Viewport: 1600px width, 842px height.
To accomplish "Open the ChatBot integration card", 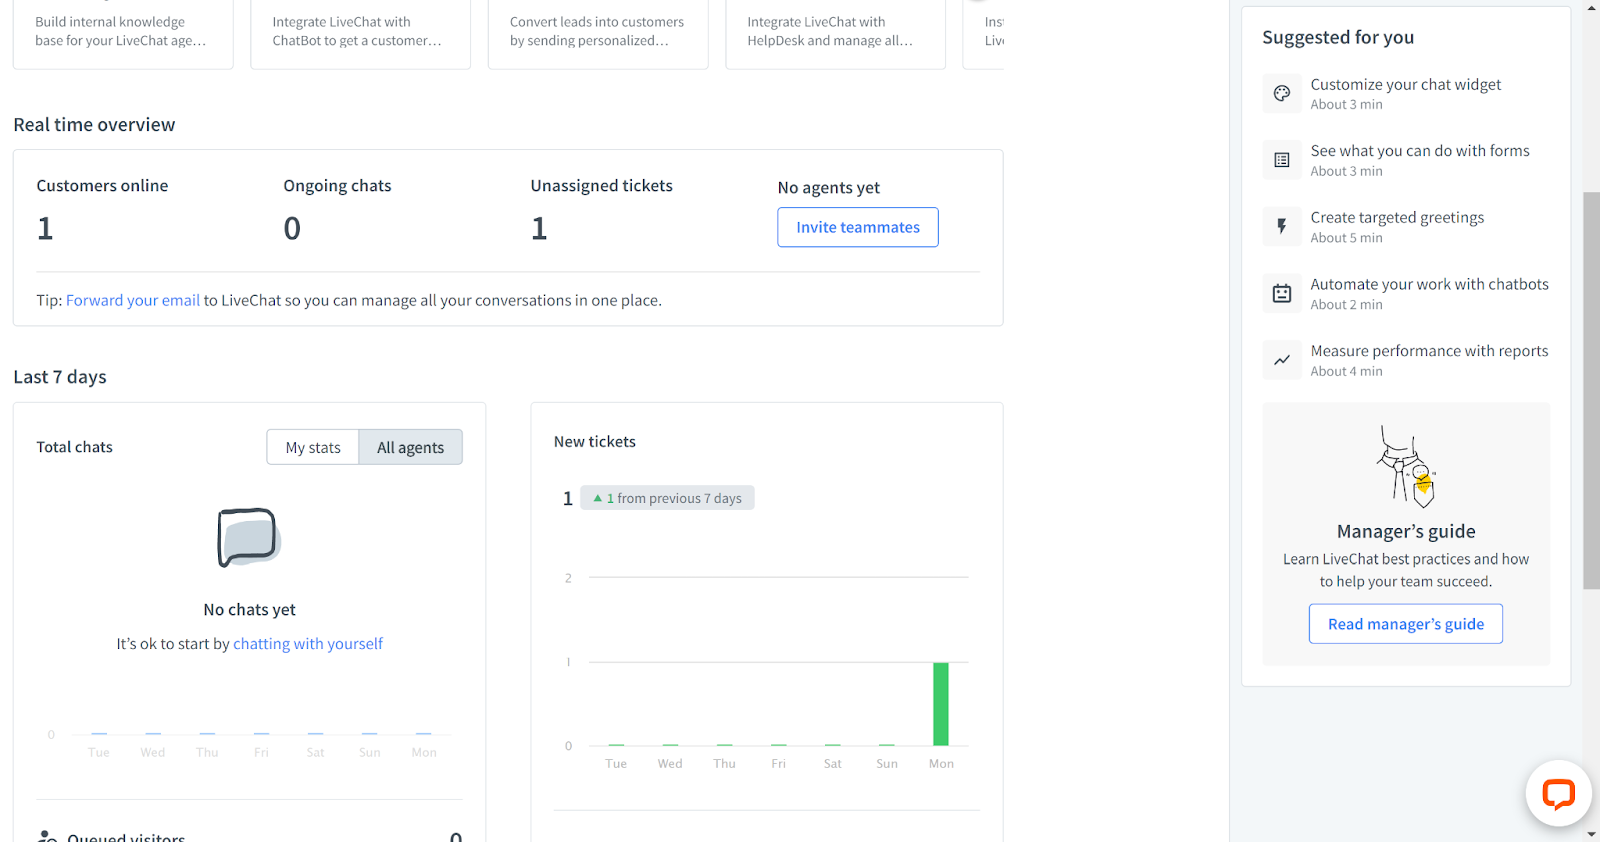I will [x=360, y=32].
